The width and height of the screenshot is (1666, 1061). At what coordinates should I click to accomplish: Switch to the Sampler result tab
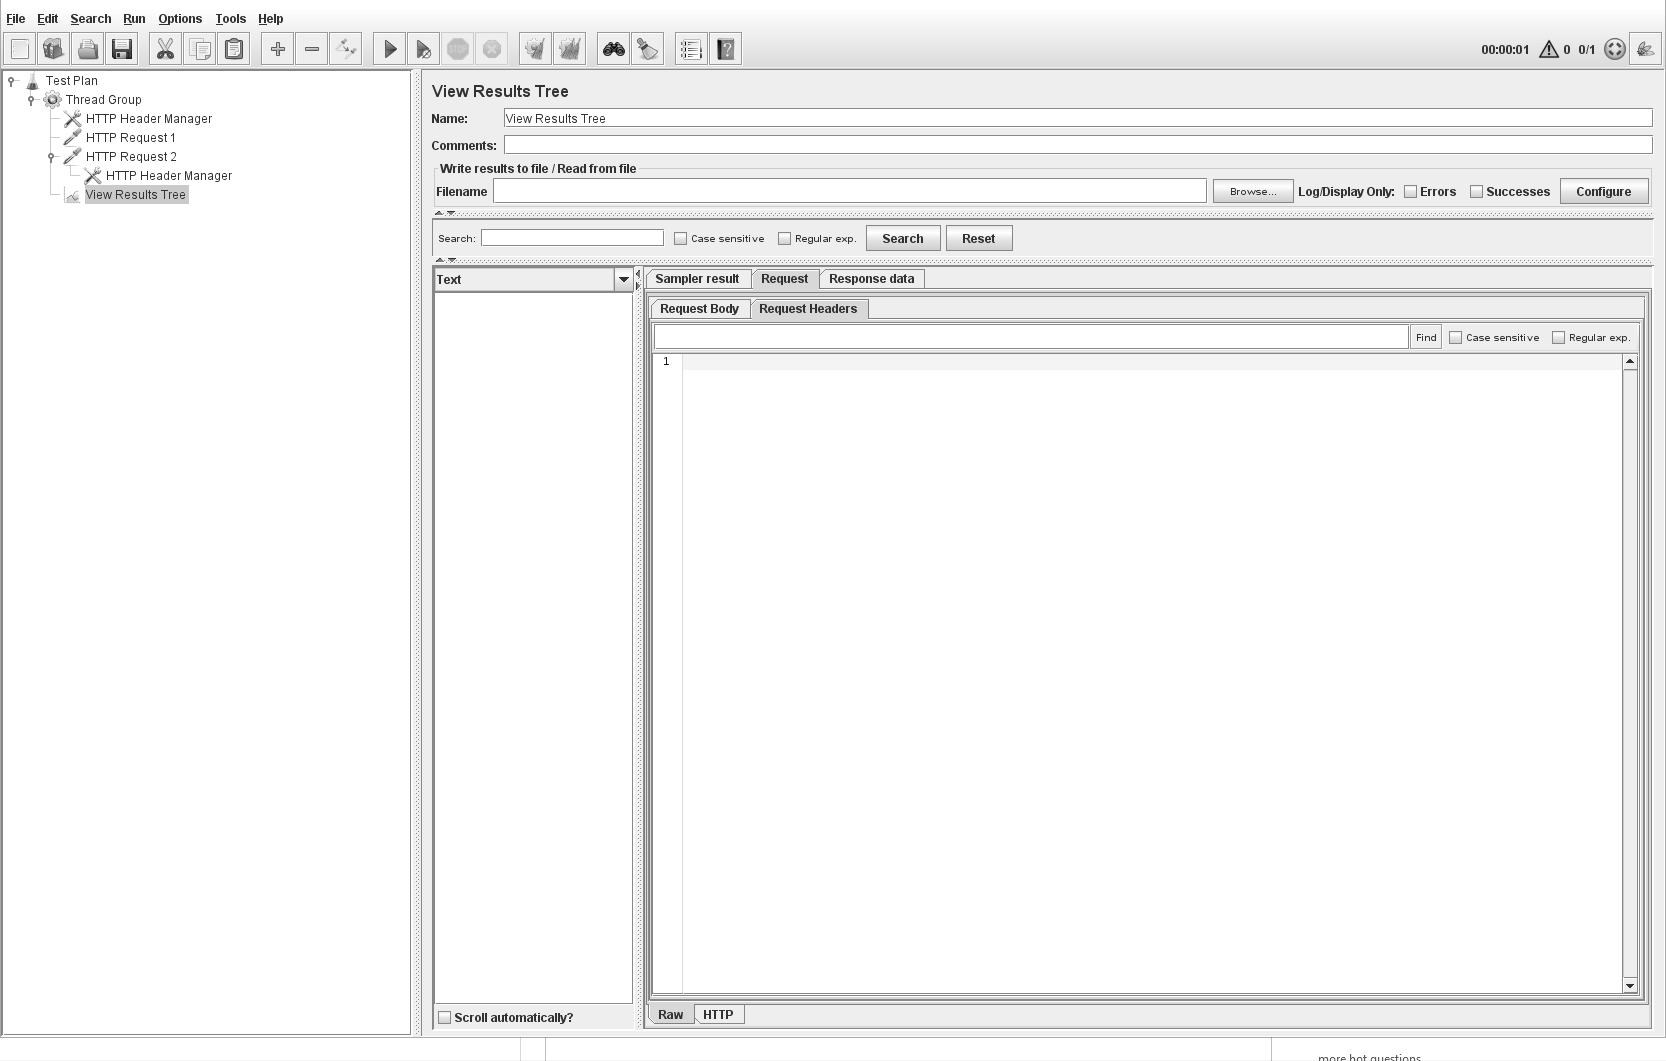pos(697,279)
